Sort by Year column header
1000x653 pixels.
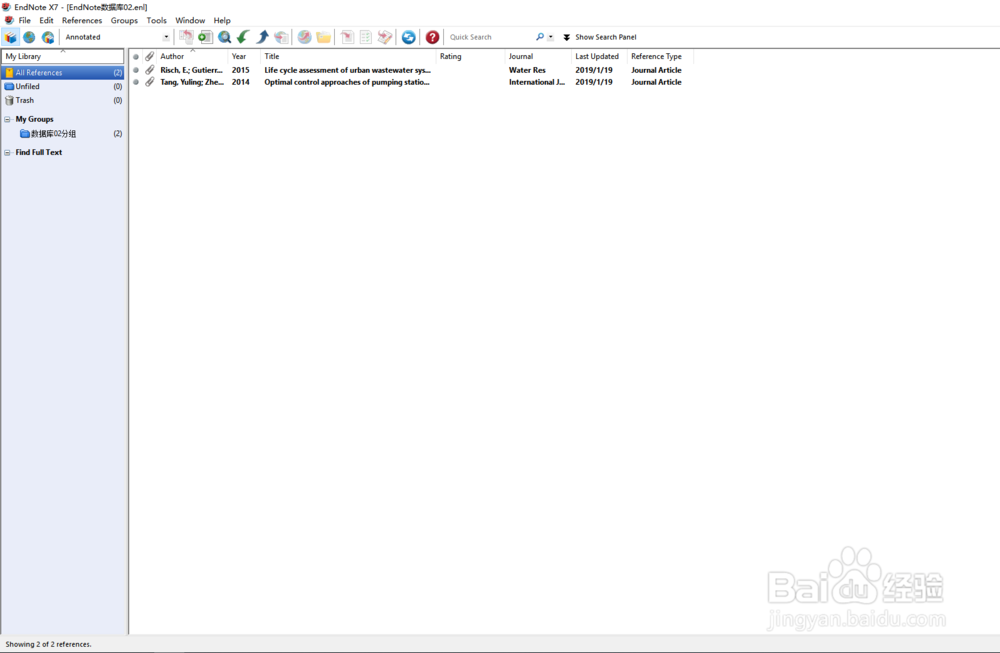(x=244, y=56)
